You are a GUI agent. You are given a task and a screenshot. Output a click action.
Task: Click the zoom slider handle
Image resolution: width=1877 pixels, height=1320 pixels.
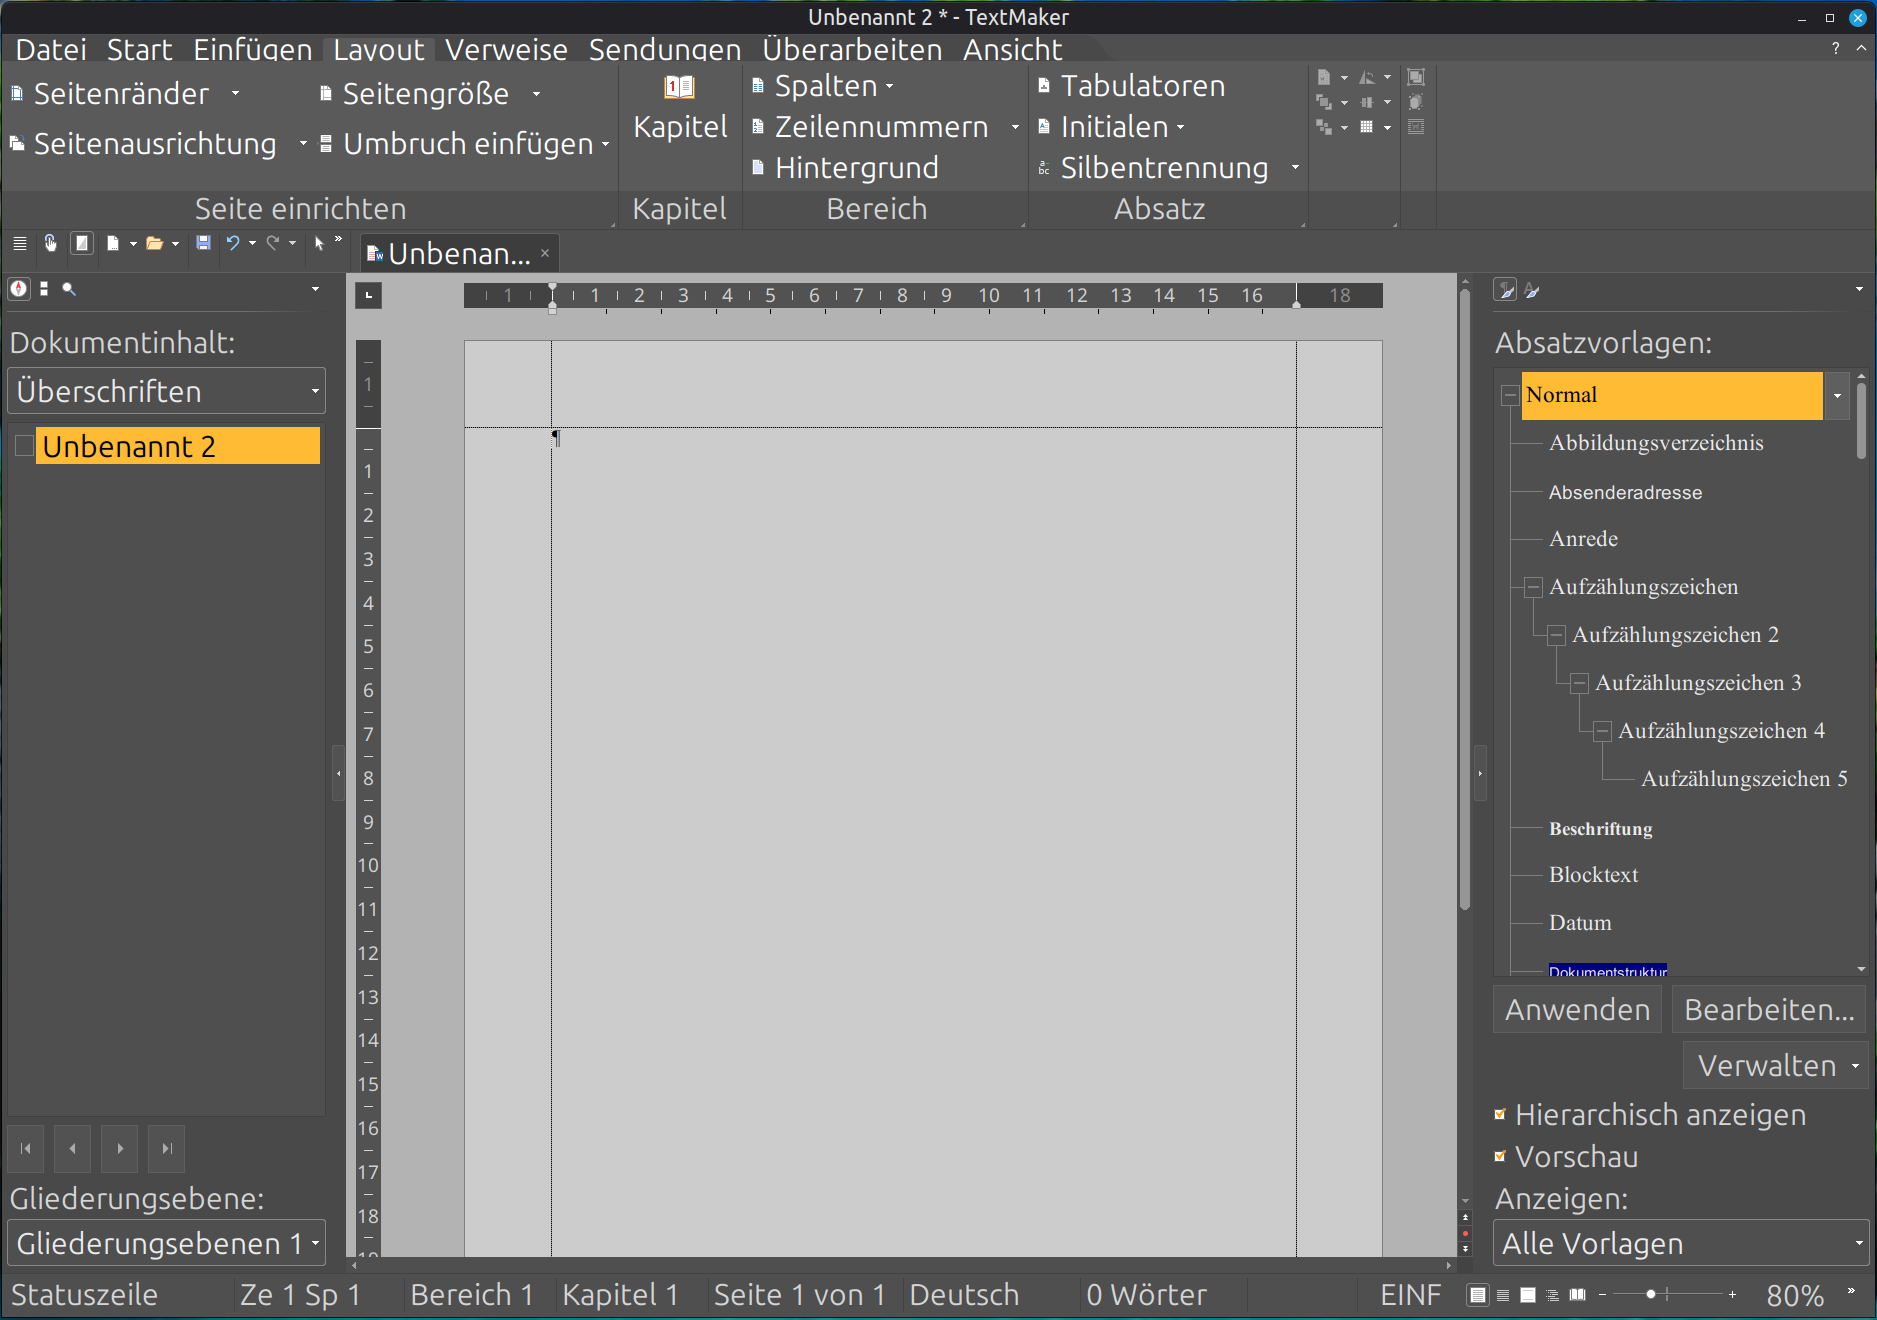pos(1650,1295)
